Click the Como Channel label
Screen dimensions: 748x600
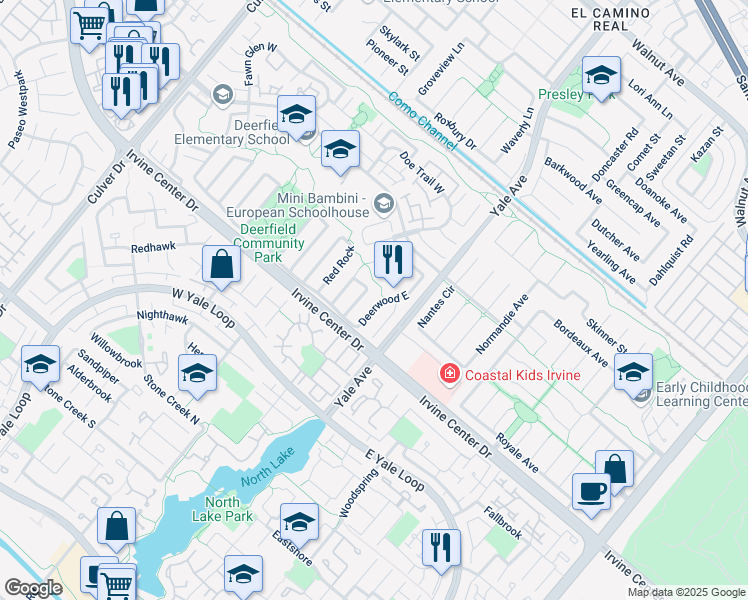coord(422,121)
